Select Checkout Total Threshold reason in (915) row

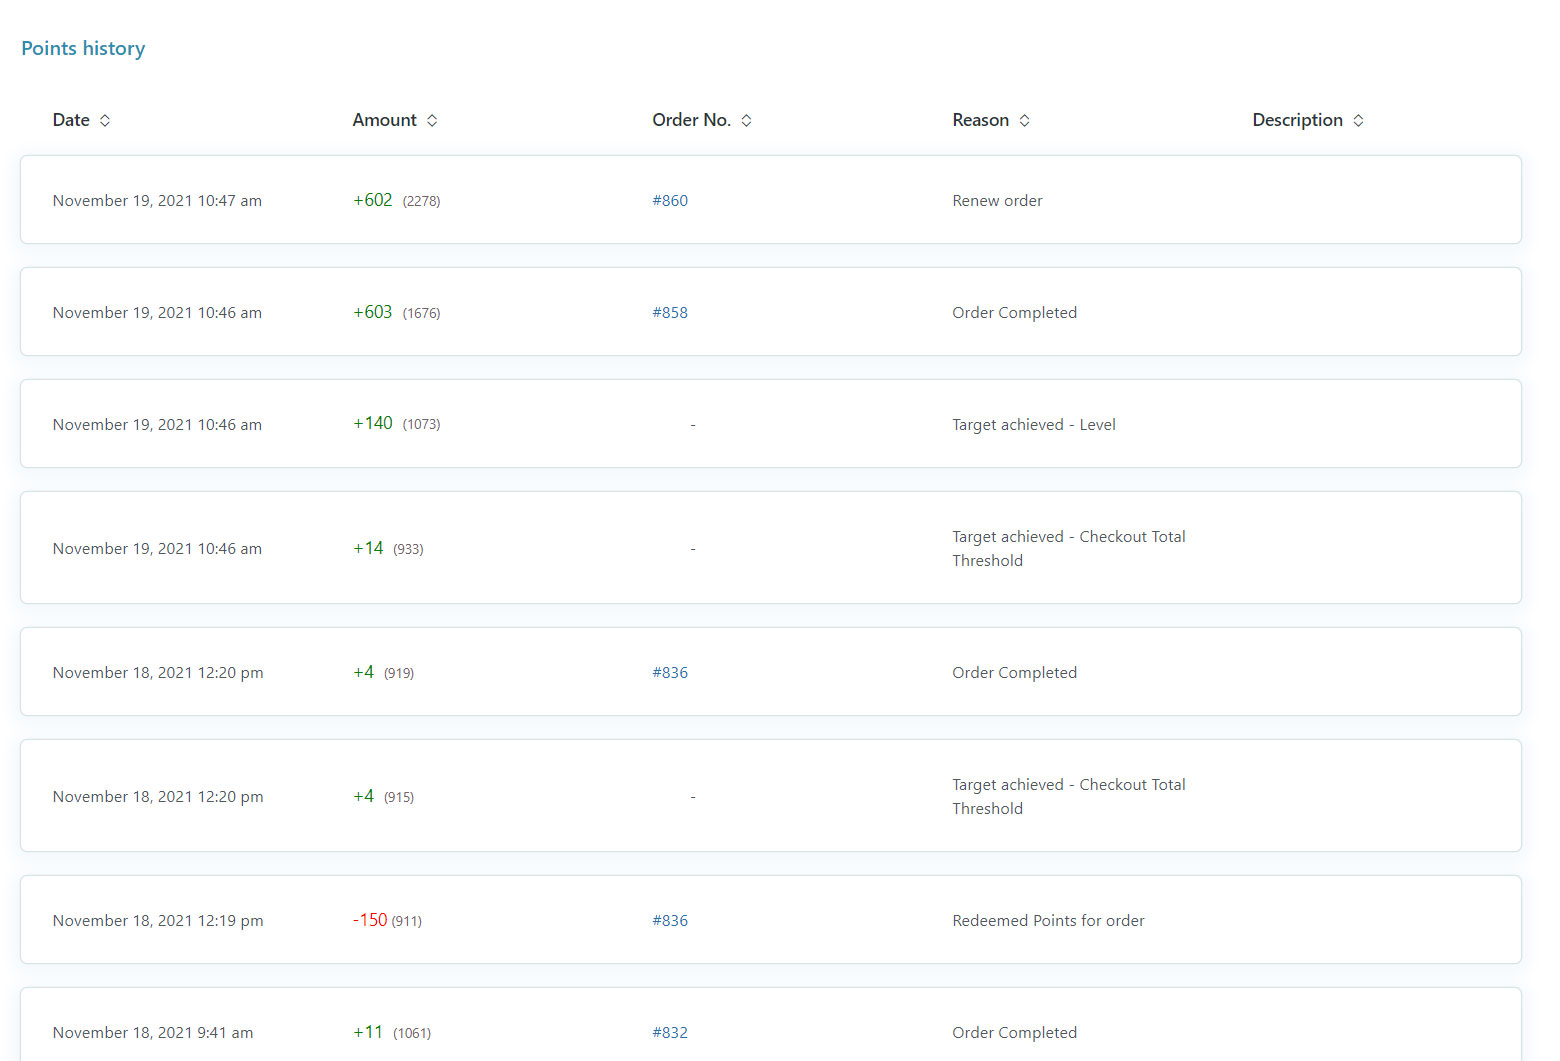coord(1068,796)
